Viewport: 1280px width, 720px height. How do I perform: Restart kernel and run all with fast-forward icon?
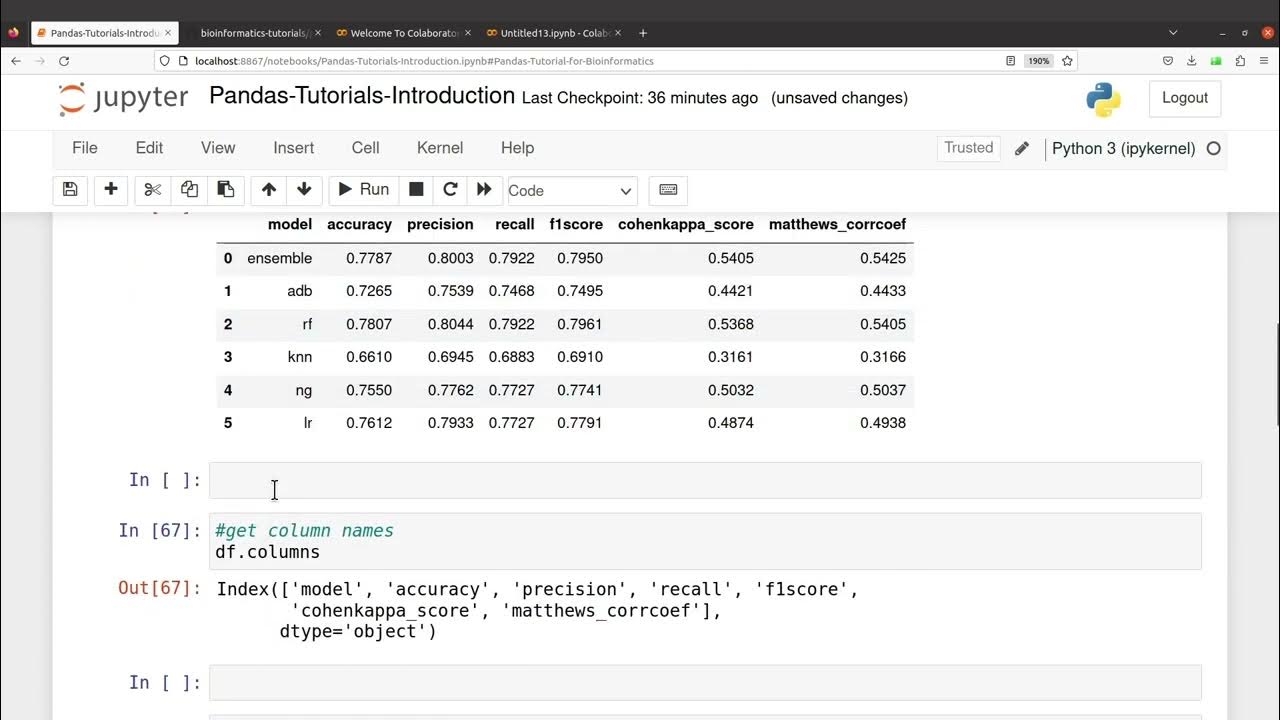pos(484,190)
